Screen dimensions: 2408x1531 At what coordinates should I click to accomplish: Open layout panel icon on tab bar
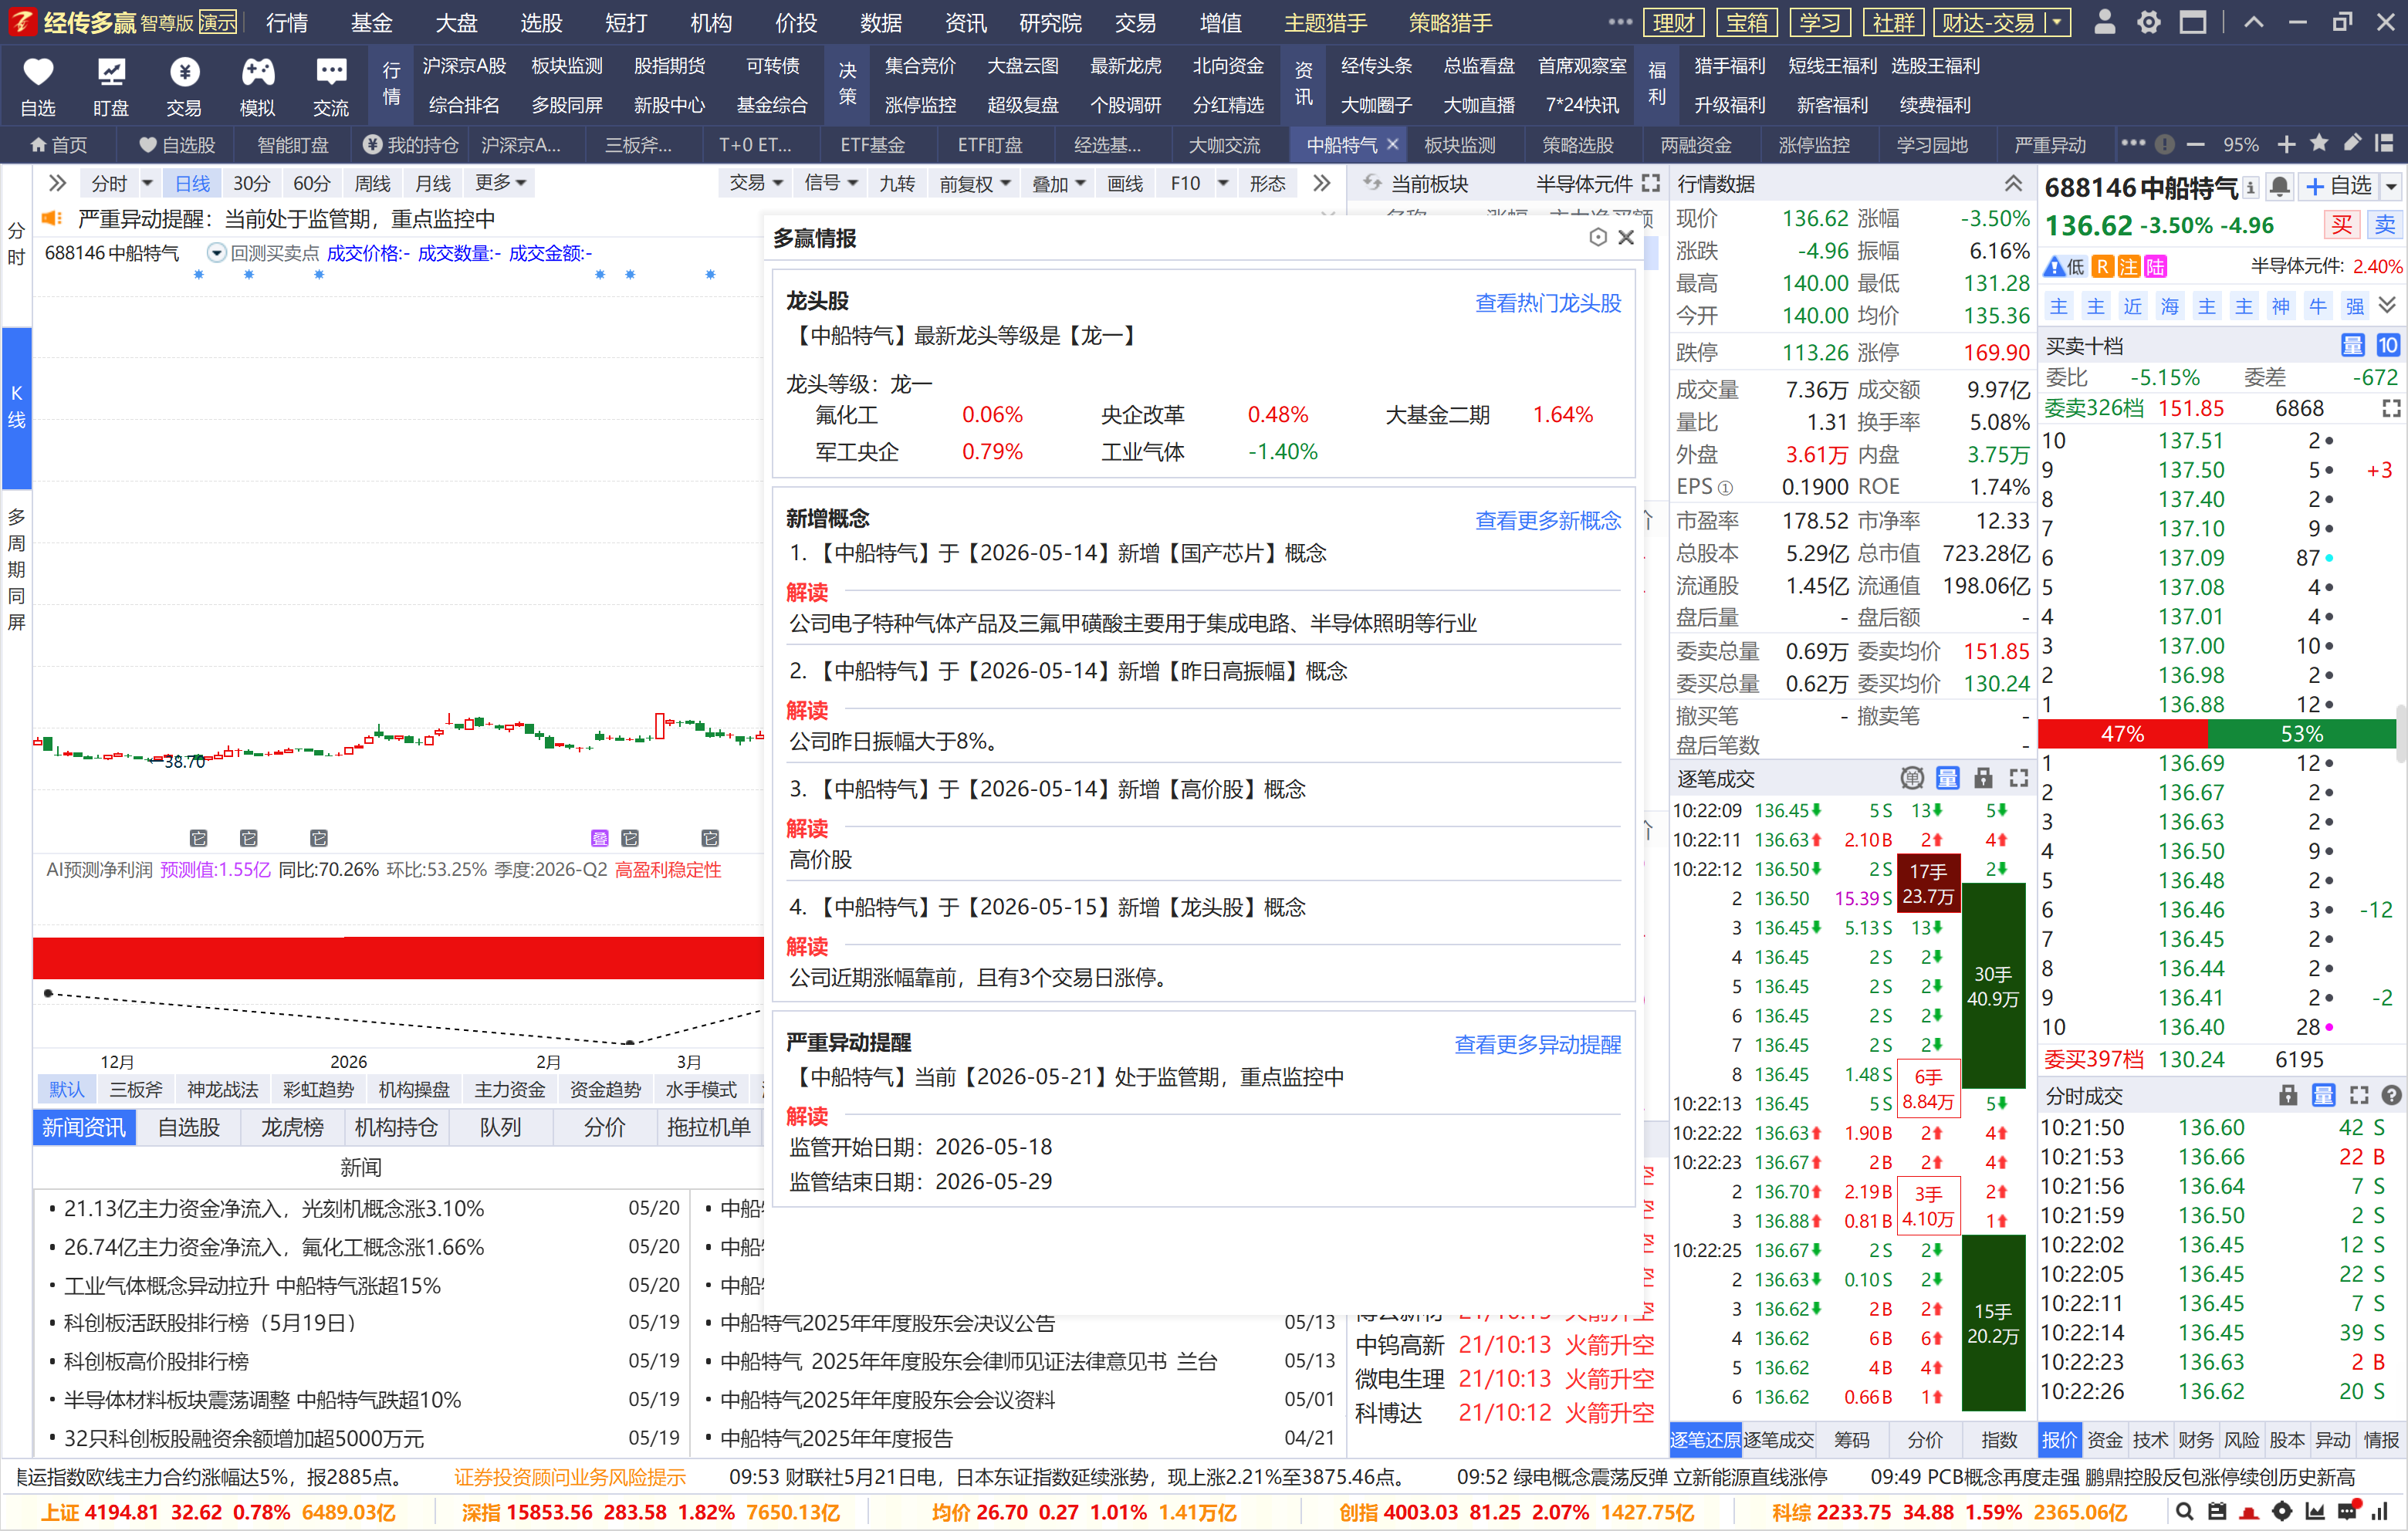[x=2384, y=144]
